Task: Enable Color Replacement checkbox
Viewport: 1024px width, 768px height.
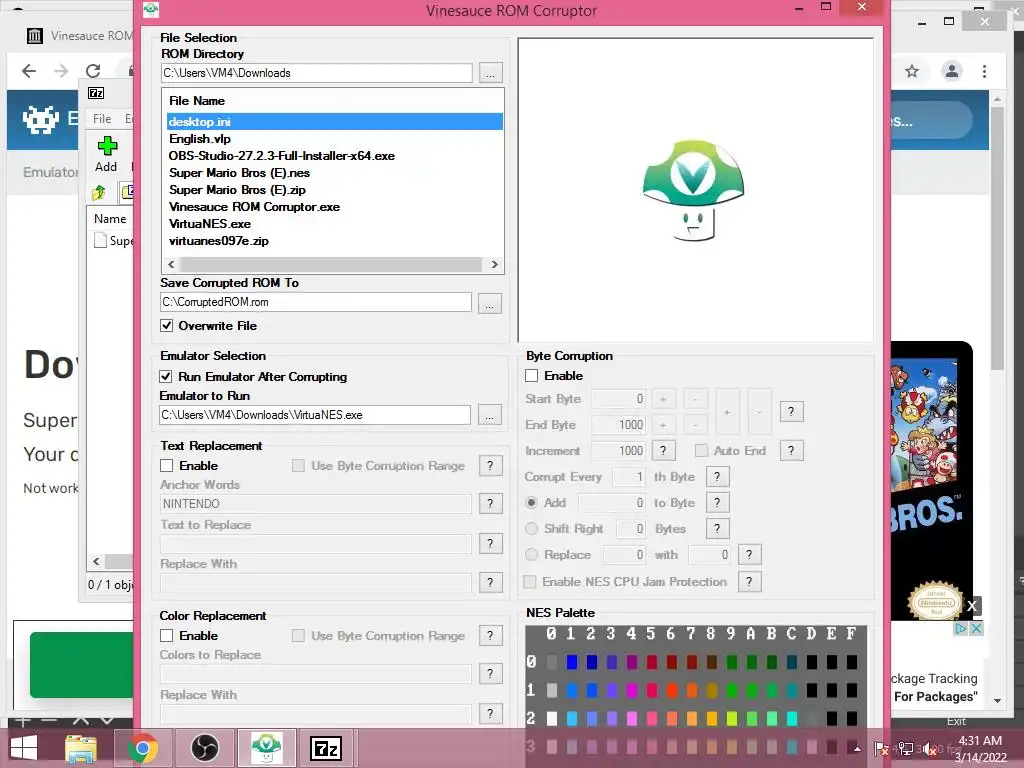Action: tap(167, 635)
